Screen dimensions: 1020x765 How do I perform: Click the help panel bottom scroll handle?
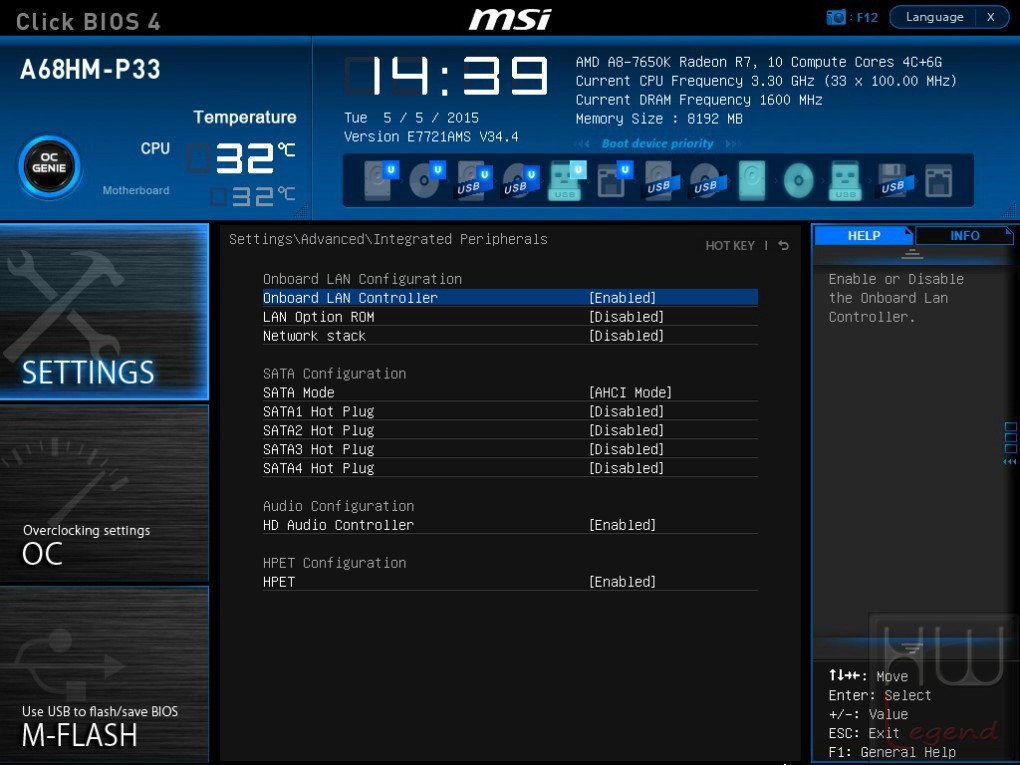click(x=911, y=648)
